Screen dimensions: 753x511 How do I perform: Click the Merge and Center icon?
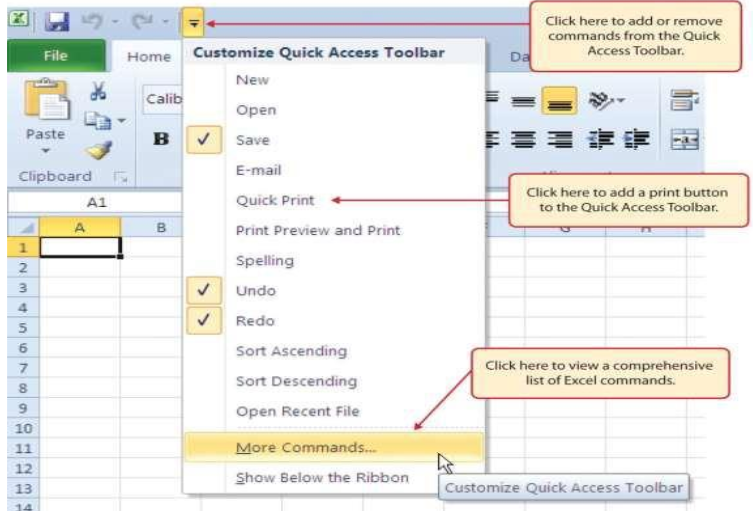click(x=684, y=139)
